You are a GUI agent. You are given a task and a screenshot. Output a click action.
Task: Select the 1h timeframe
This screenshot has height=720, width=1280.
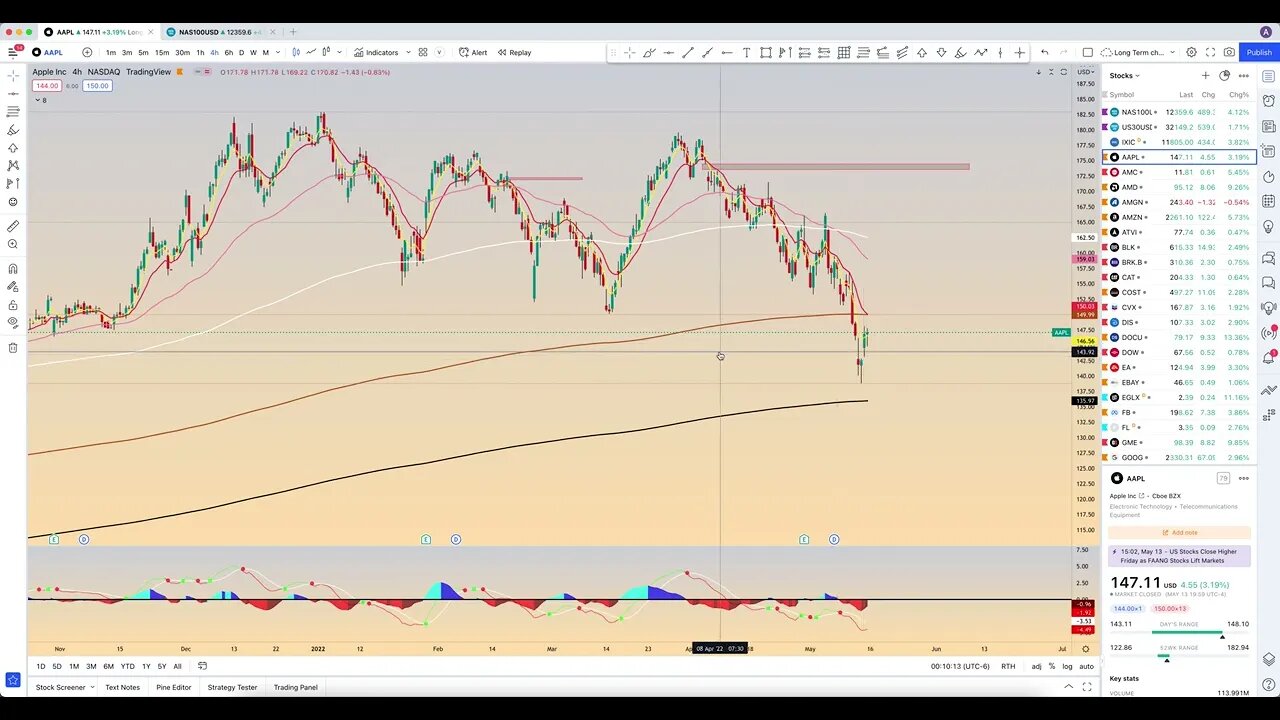click(x=200, y=52)
